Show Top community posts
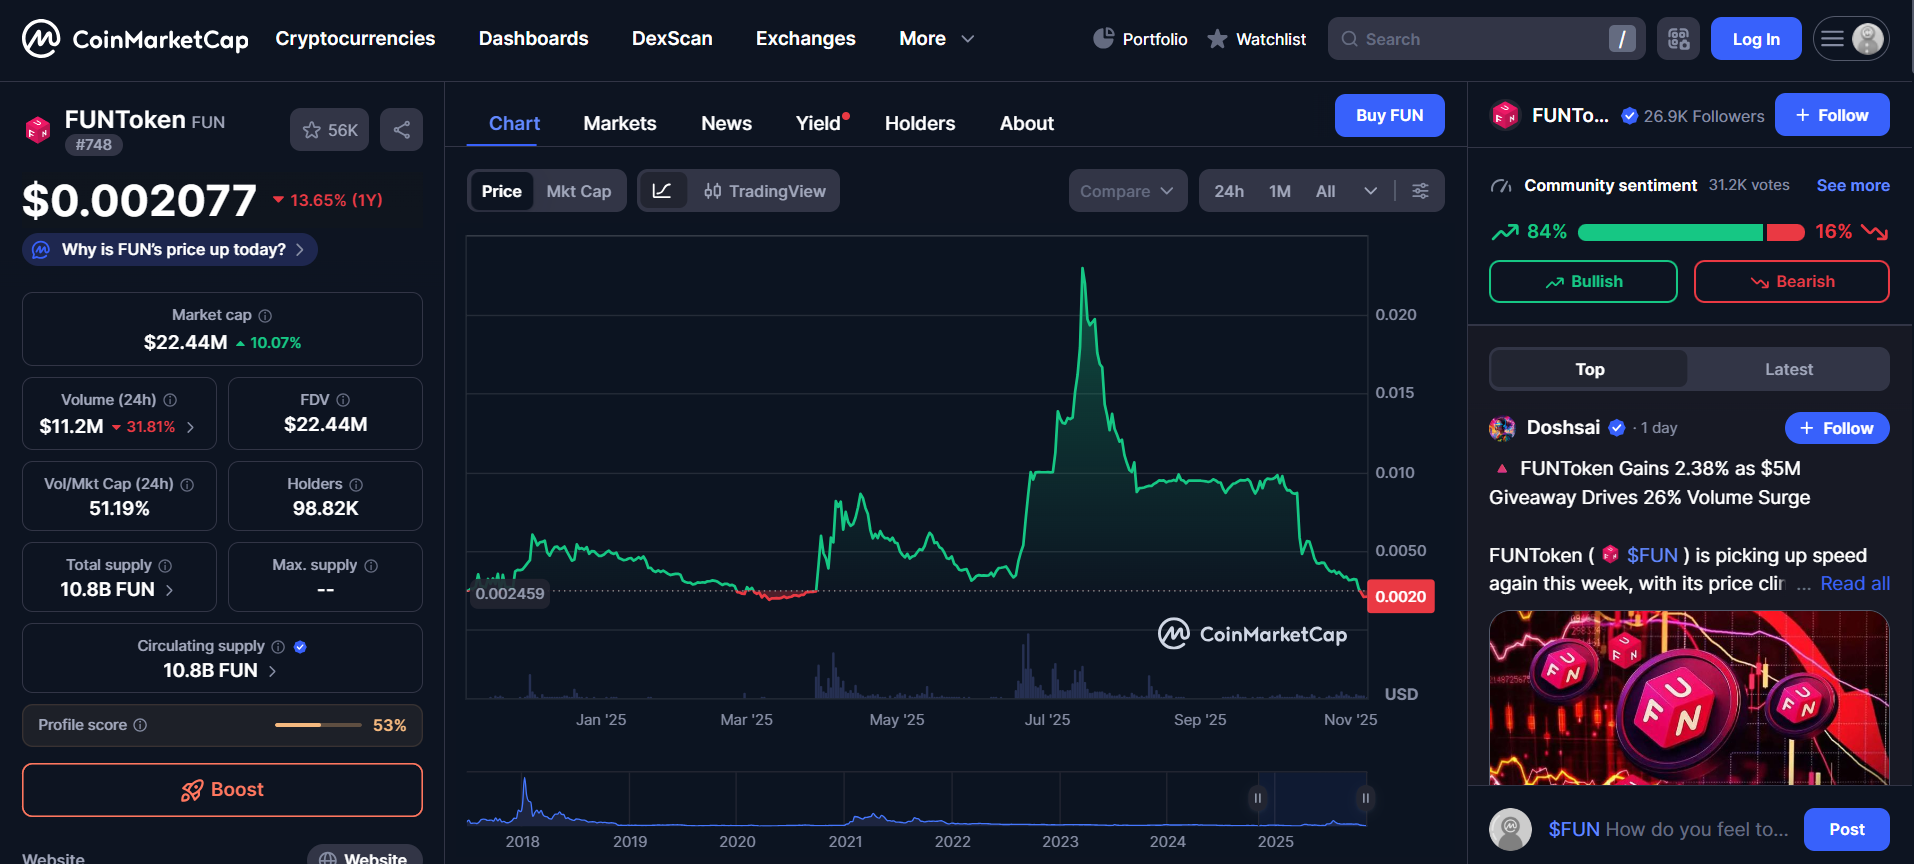The image size is (1914, 864). point(1589,369)
